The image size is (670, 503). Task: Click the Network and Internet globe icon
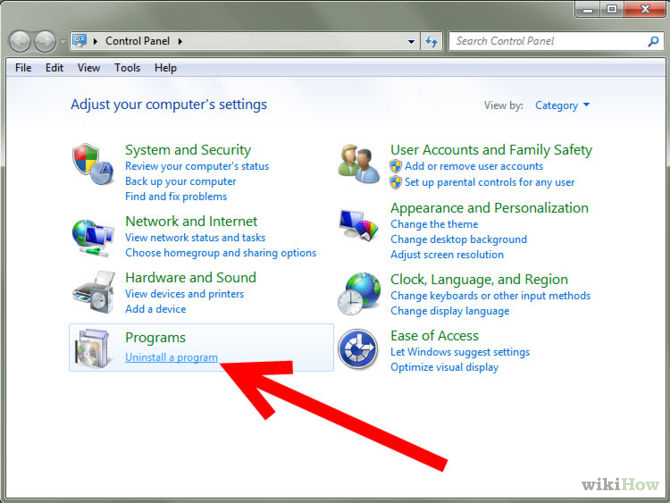tap(93, 236)
